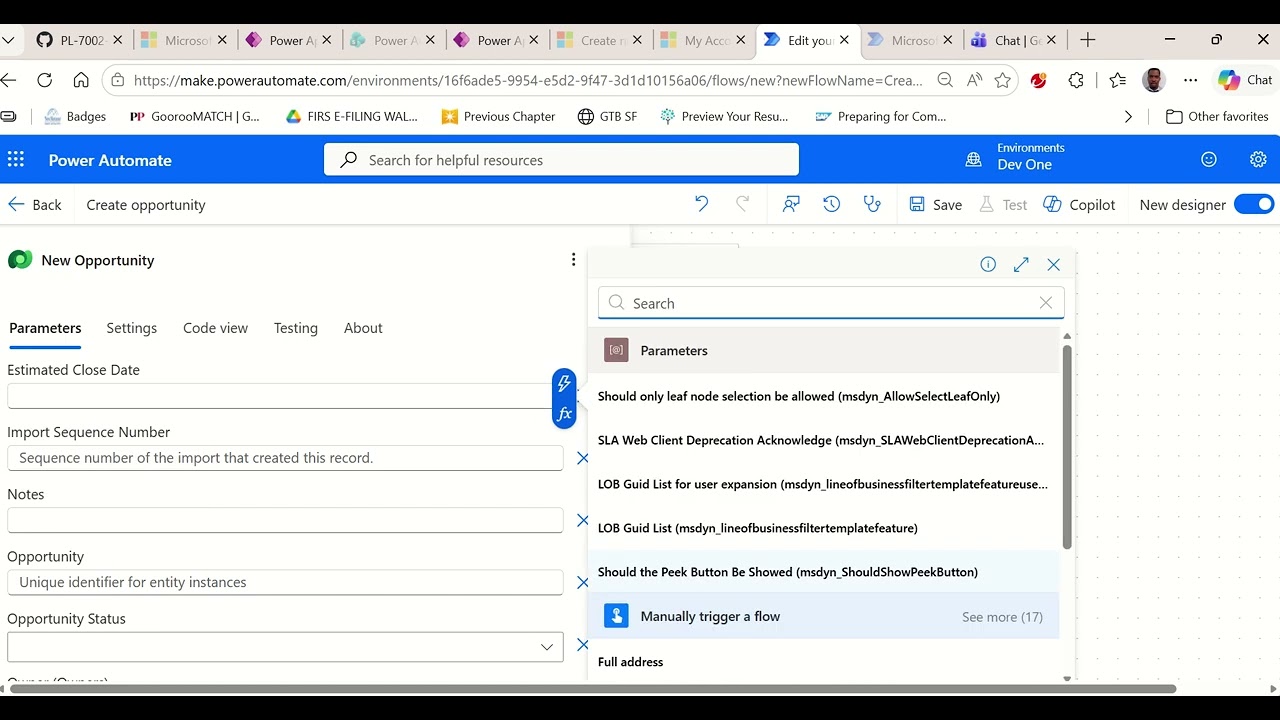
Task: Click the Notes input field
Action: click(x=285, y=520)
